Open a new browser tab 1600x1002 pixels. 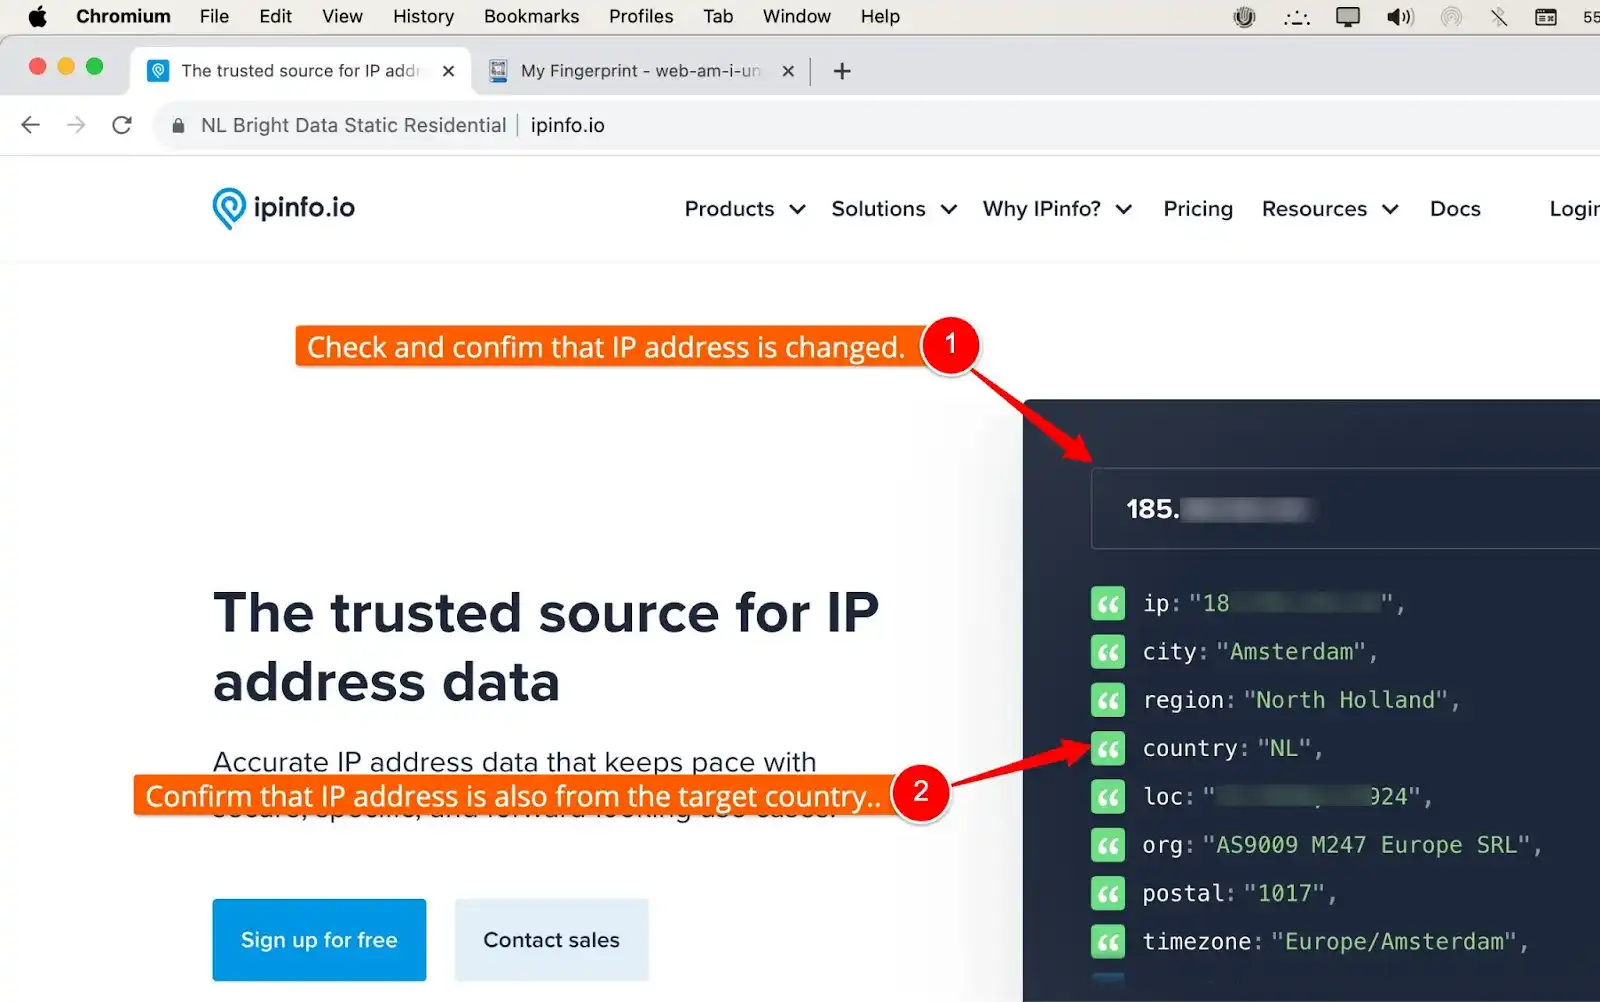[842, 71]
